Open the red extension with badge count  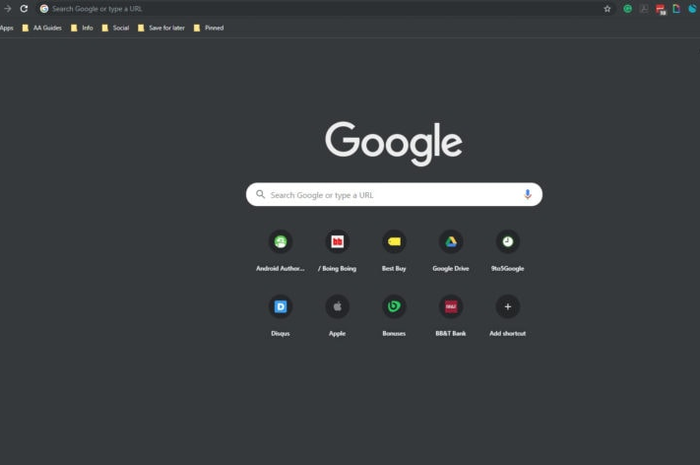pos(660,9)
